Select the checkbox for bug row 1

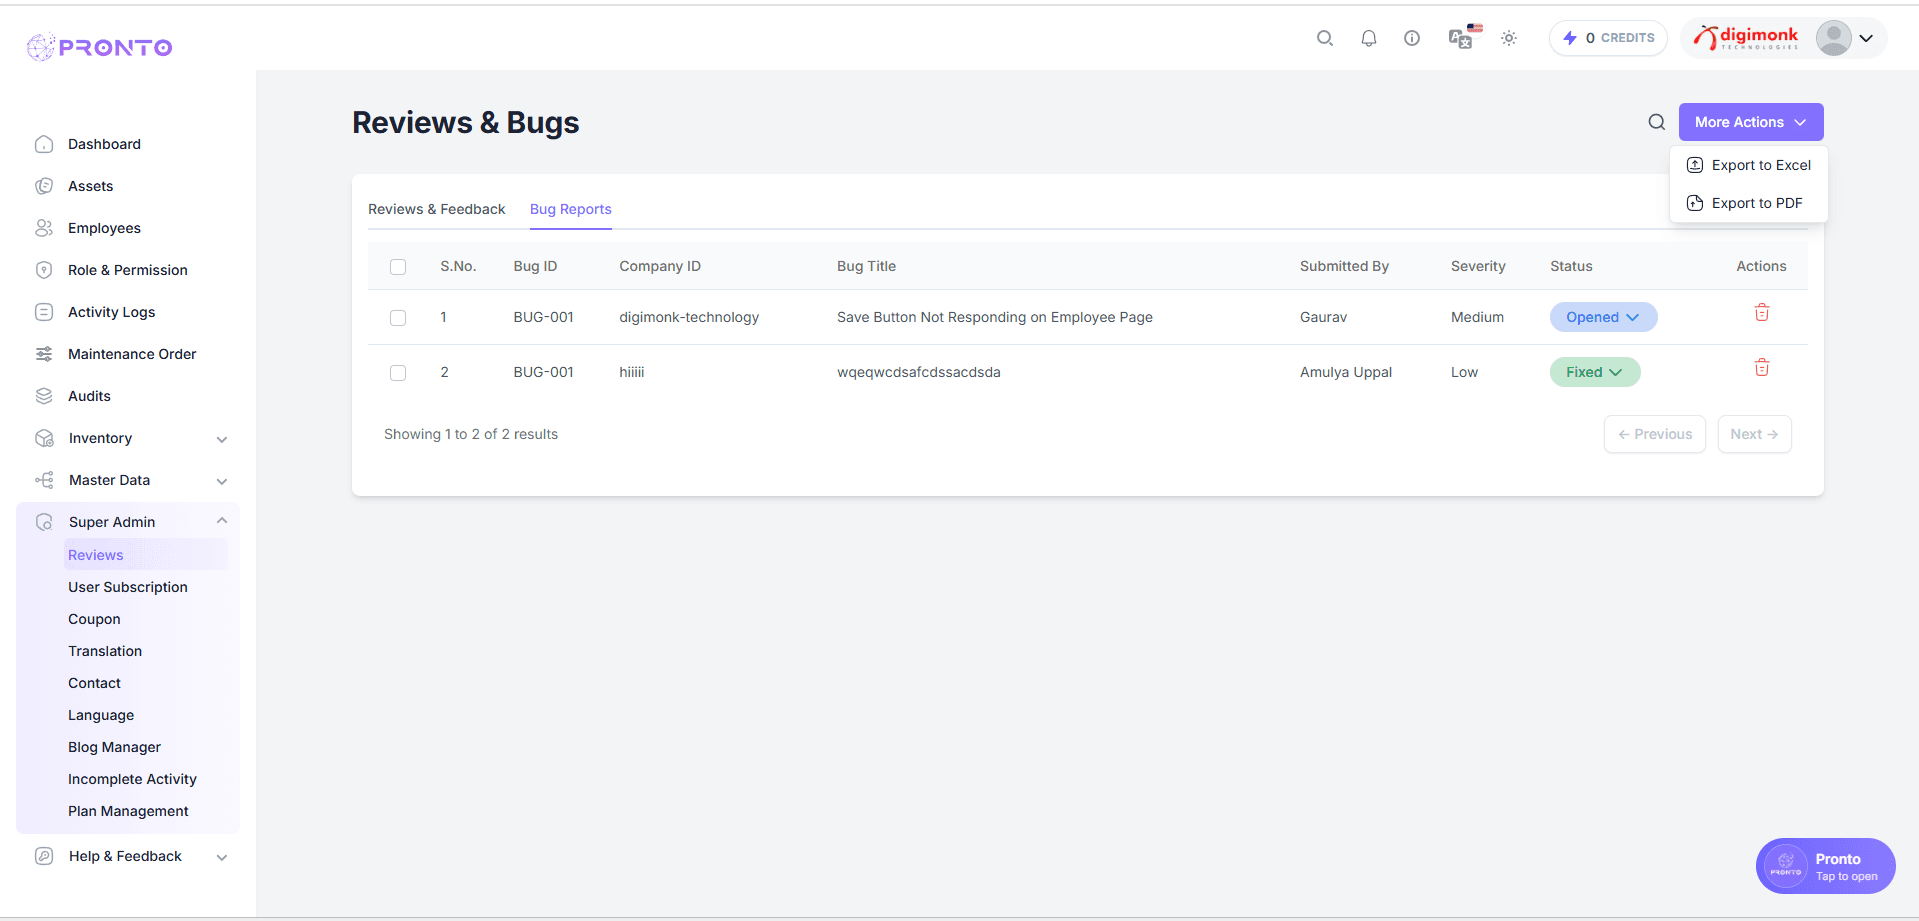click(x=398, y=317)
